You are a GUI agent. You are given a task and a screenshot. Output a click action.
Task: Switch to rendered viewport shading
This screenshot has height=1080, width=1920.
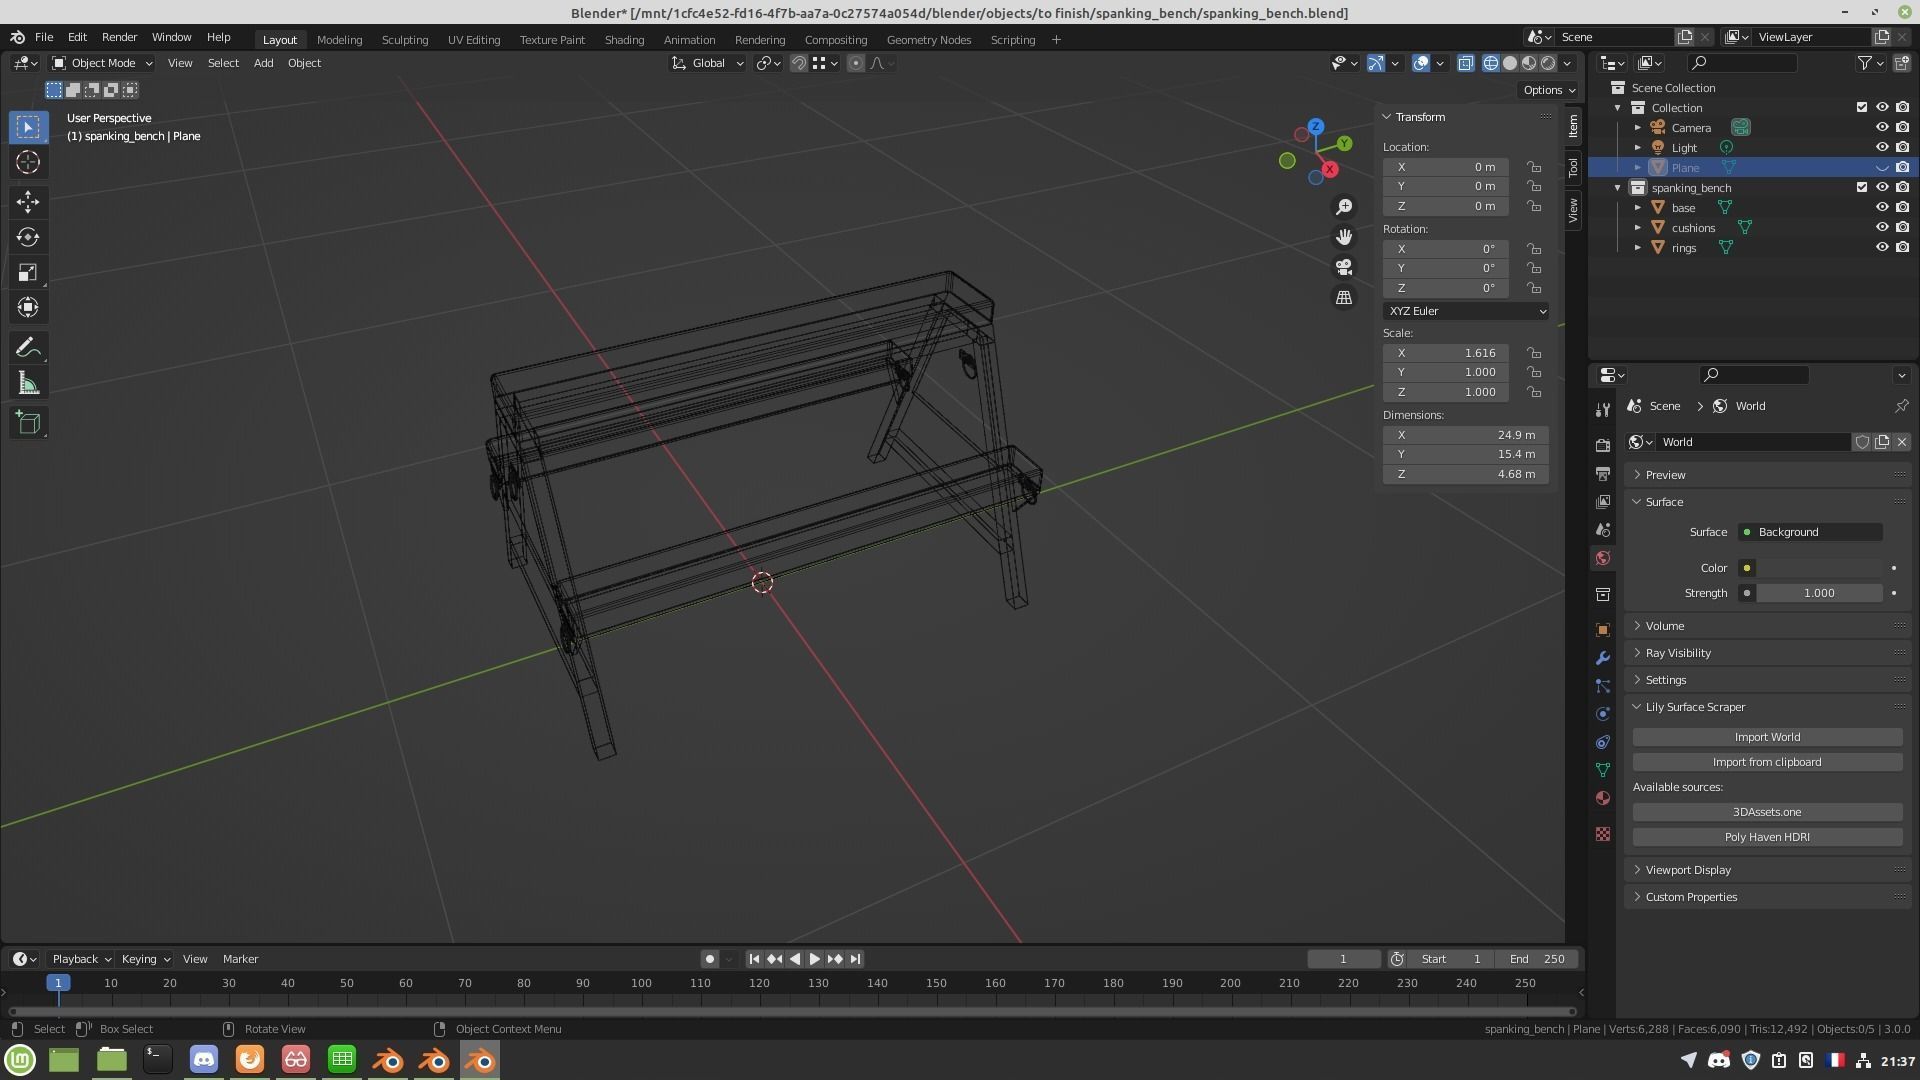tap(1548, 63)
